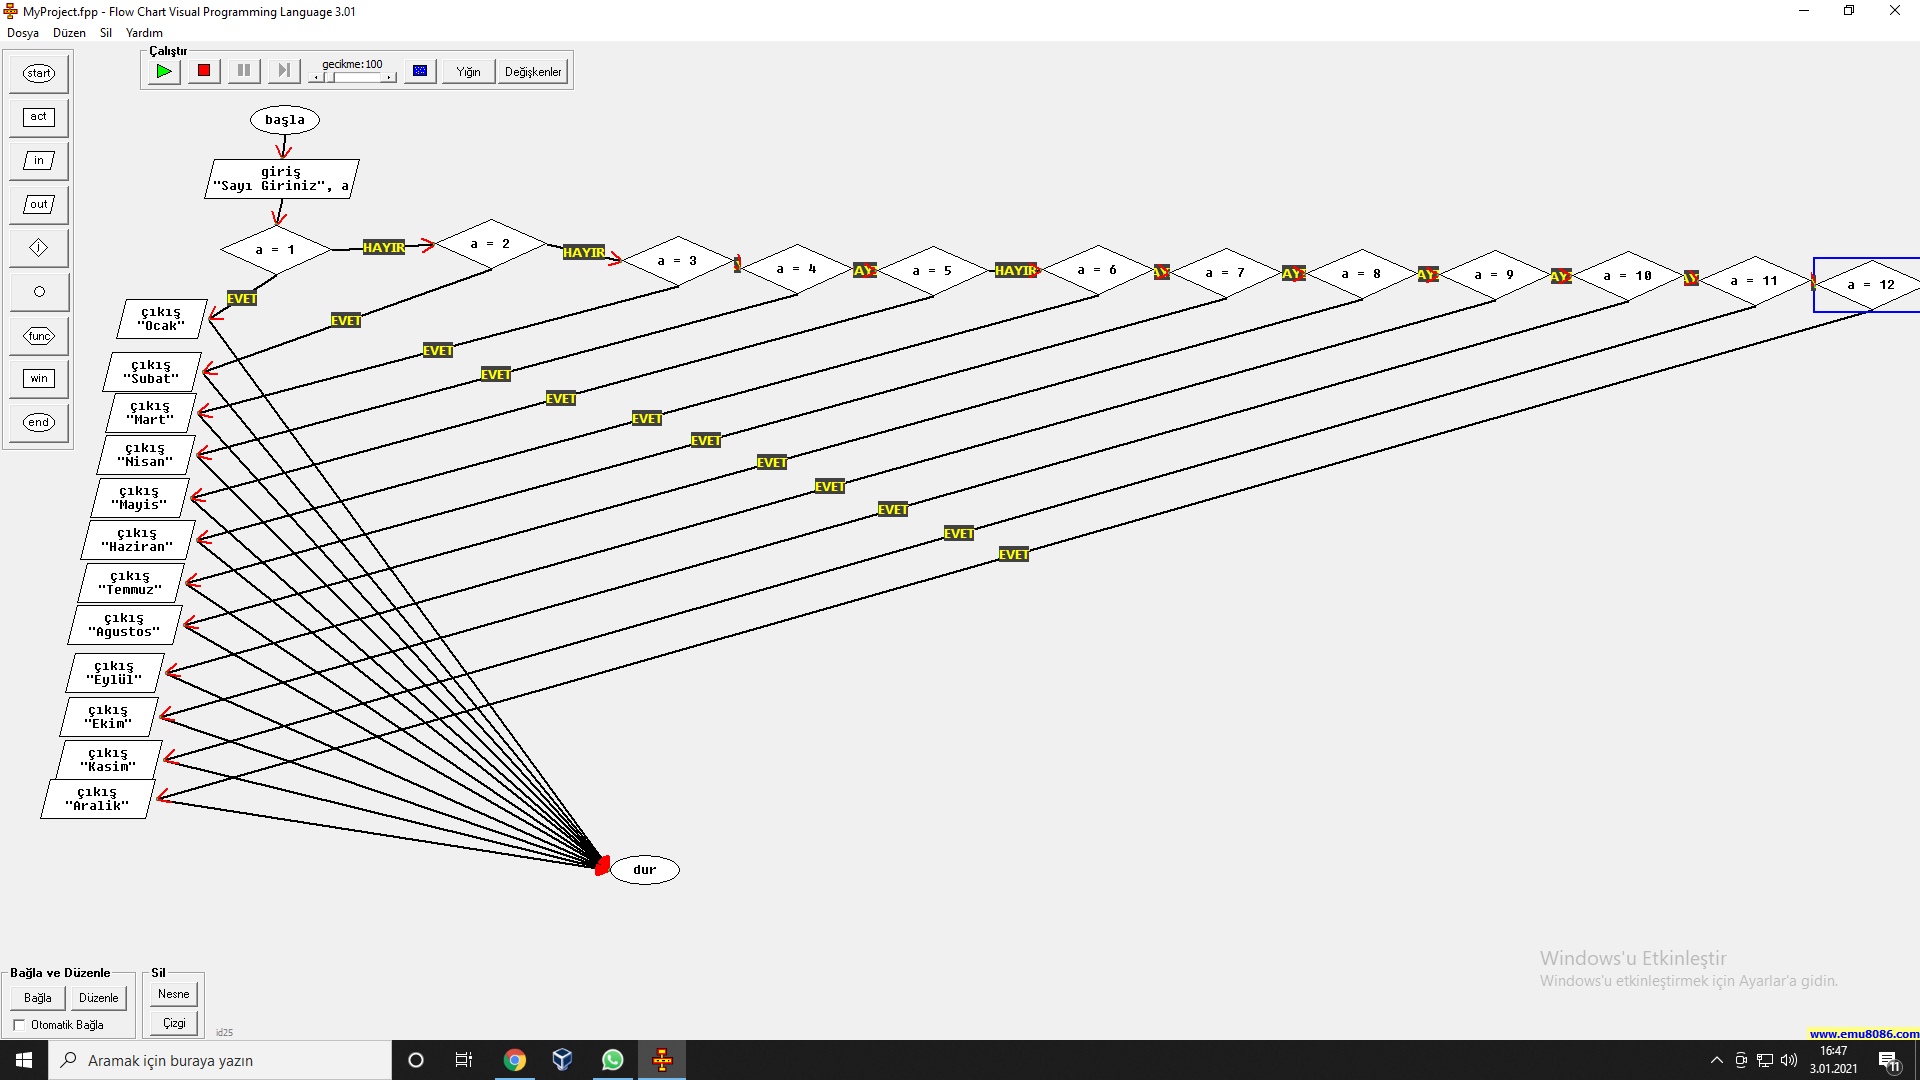Enable the Otomatik Bağla checkbox
The width and height of the screenshot is (1920, 1080).
tap(19, 1025)
